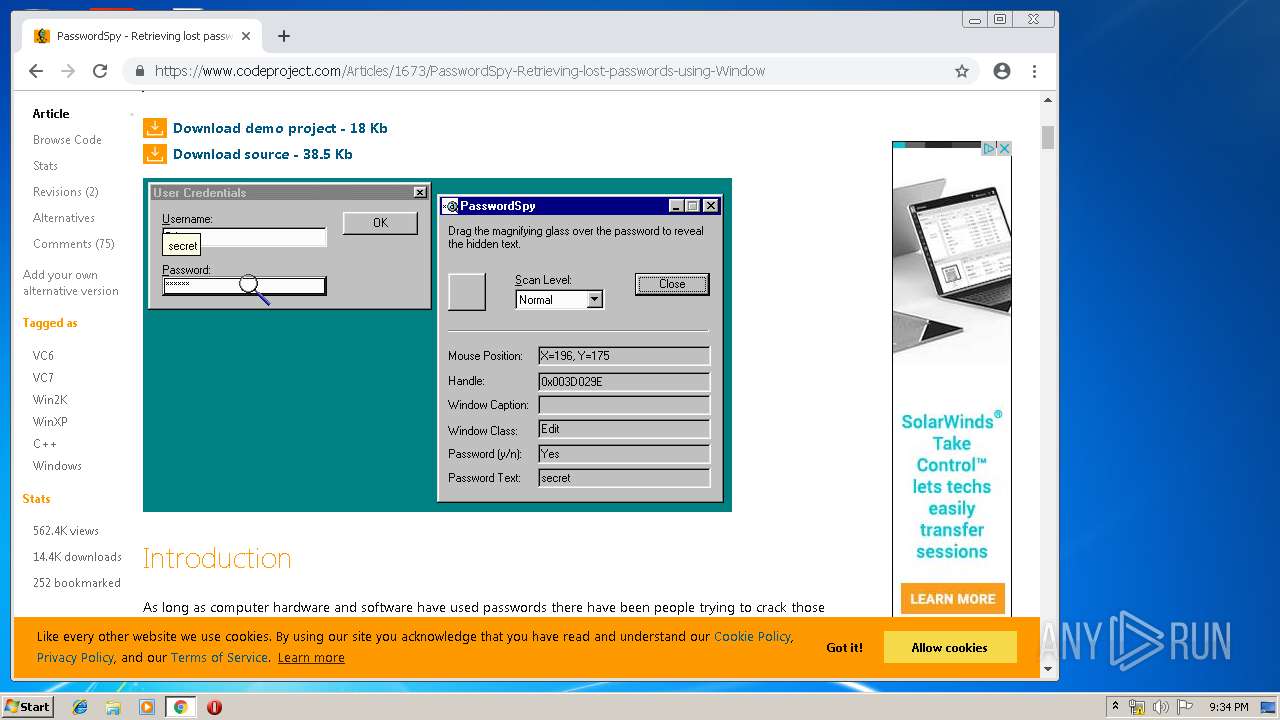
Task: Open the WinXP tag
Action: point(50,422)
